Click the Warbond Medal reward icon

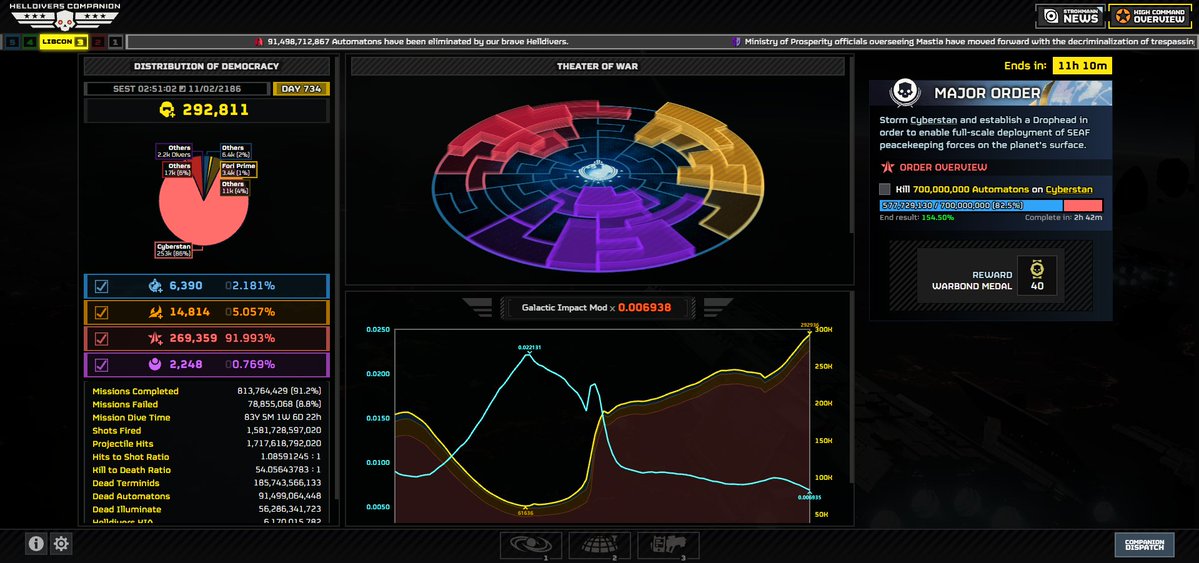(x=1037, y=275)
